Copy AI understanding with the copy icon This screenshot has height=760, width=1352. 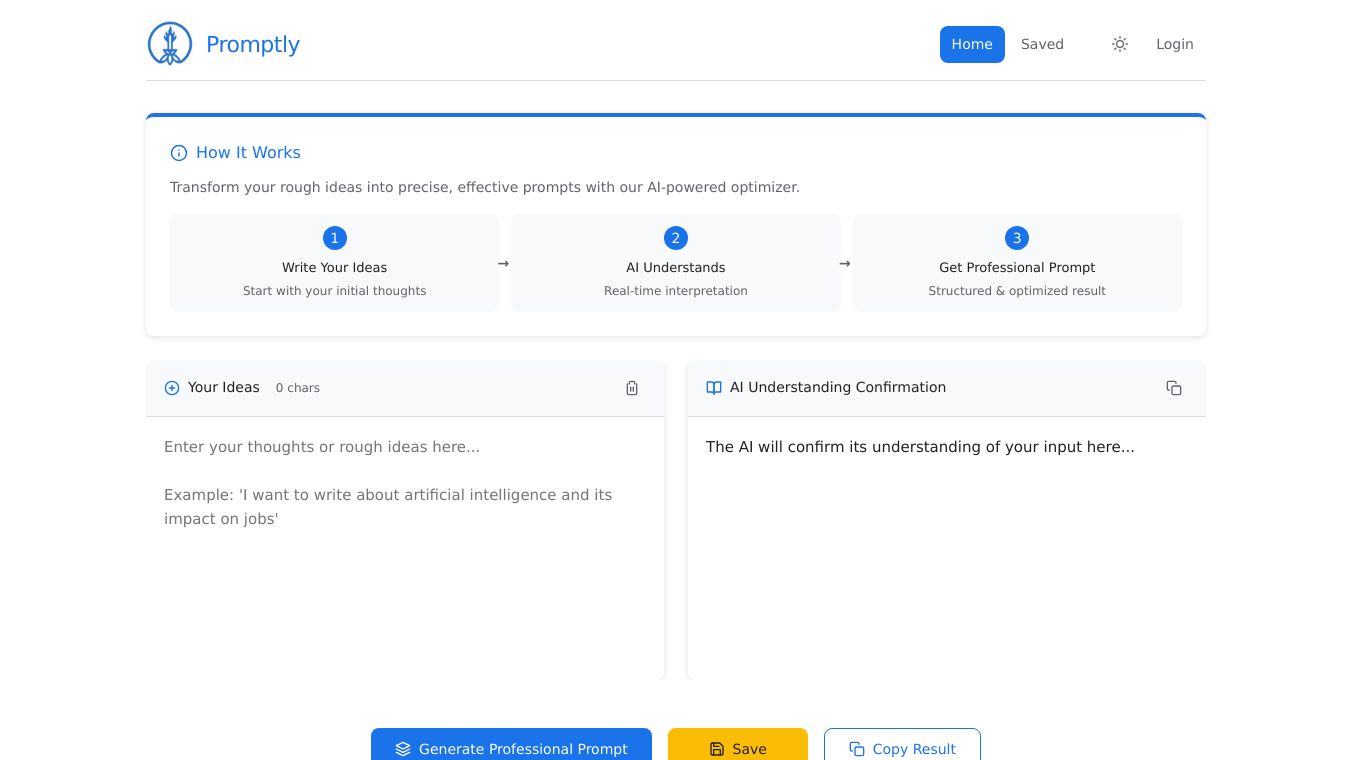[1174, 388]
